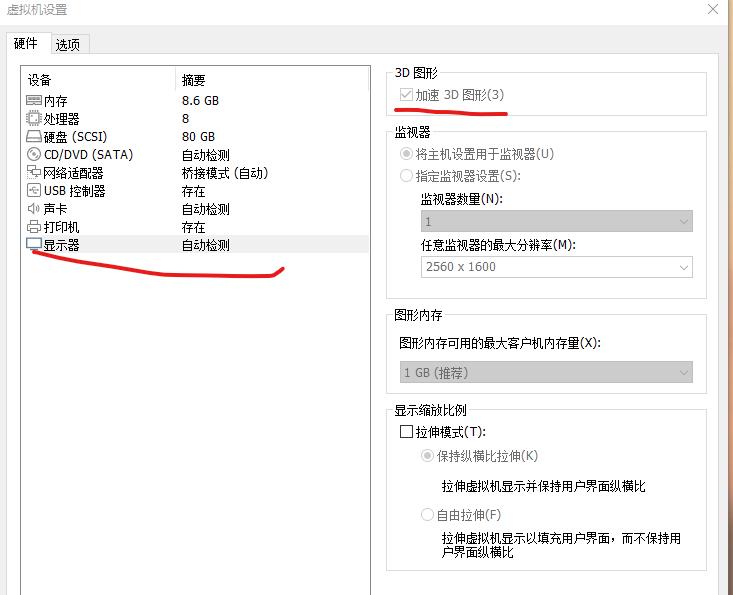Select the 硬盘 (SCSI) hard disk icon

[34, 136]
